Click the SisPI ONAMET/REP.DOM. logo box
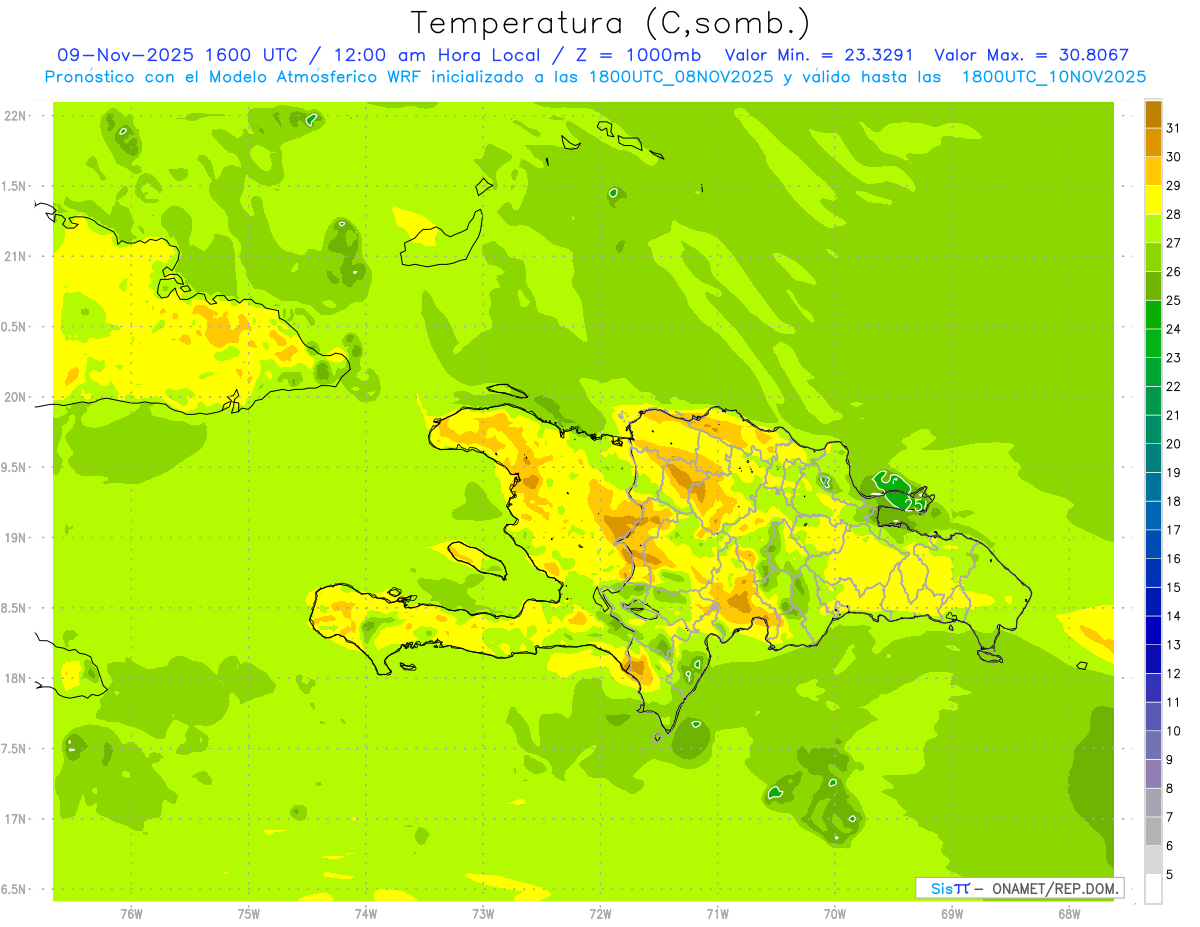 click(x=1019, y=888)
